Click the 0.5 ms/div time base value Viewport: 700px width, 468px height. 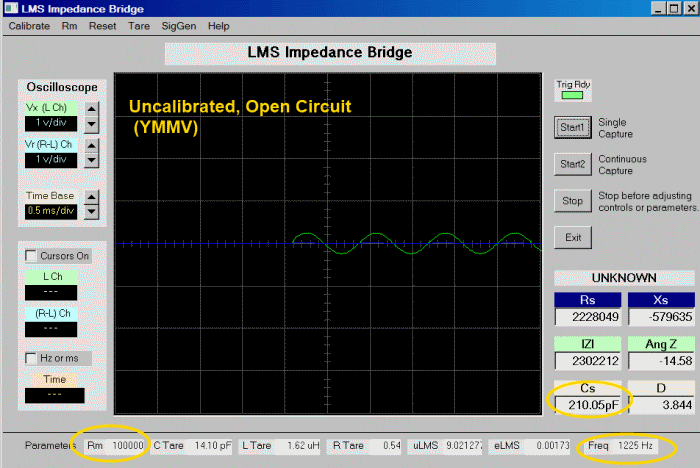point(51,211)
